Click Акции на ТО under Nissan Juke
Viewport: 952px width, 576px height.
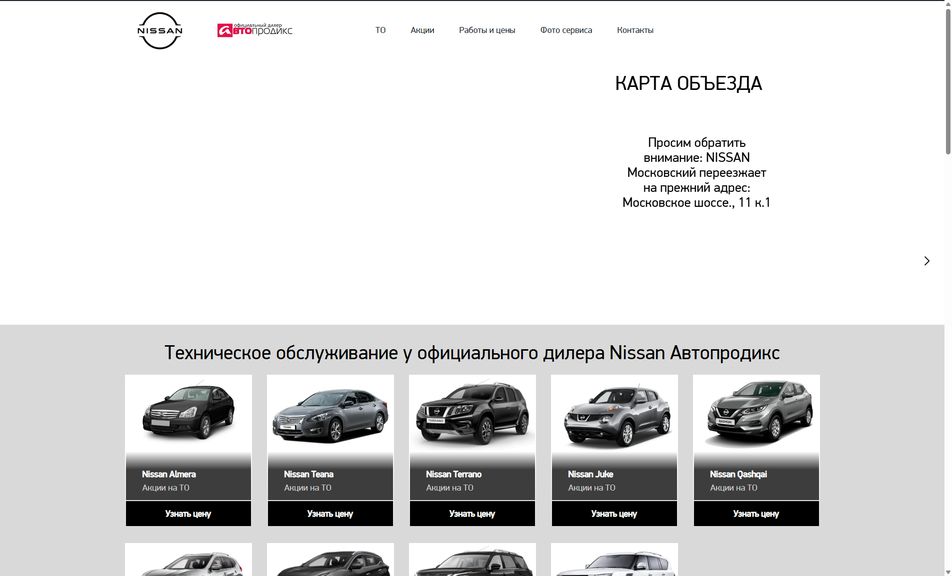tap(592, 487)
